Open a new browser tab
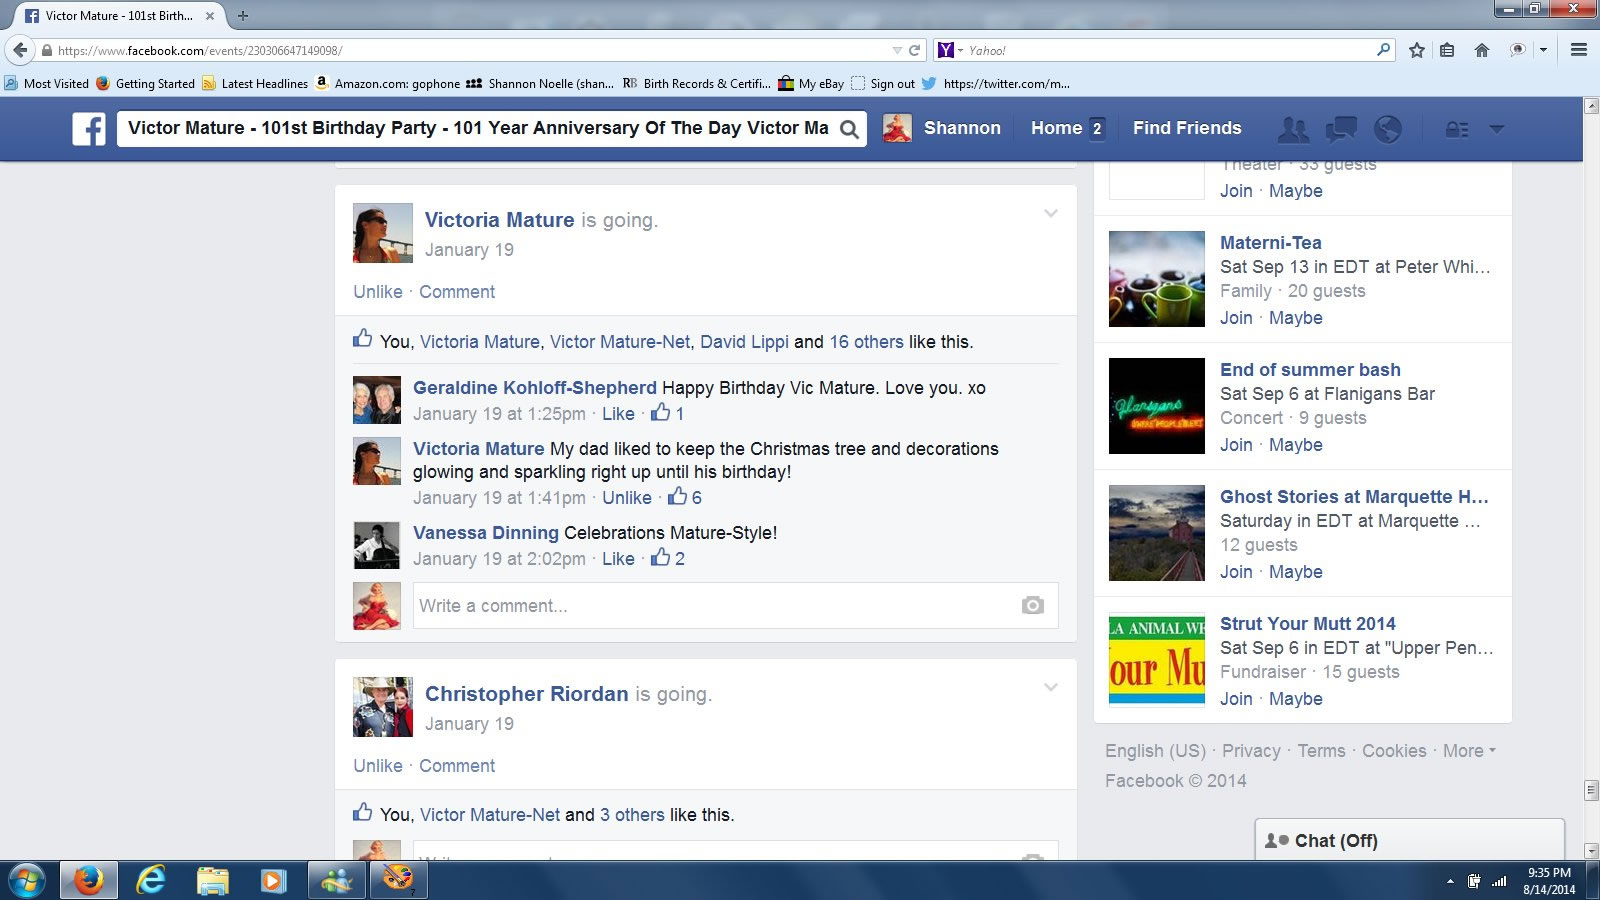This screenshot has width=1600, height=900. click(x=242, y=15)
